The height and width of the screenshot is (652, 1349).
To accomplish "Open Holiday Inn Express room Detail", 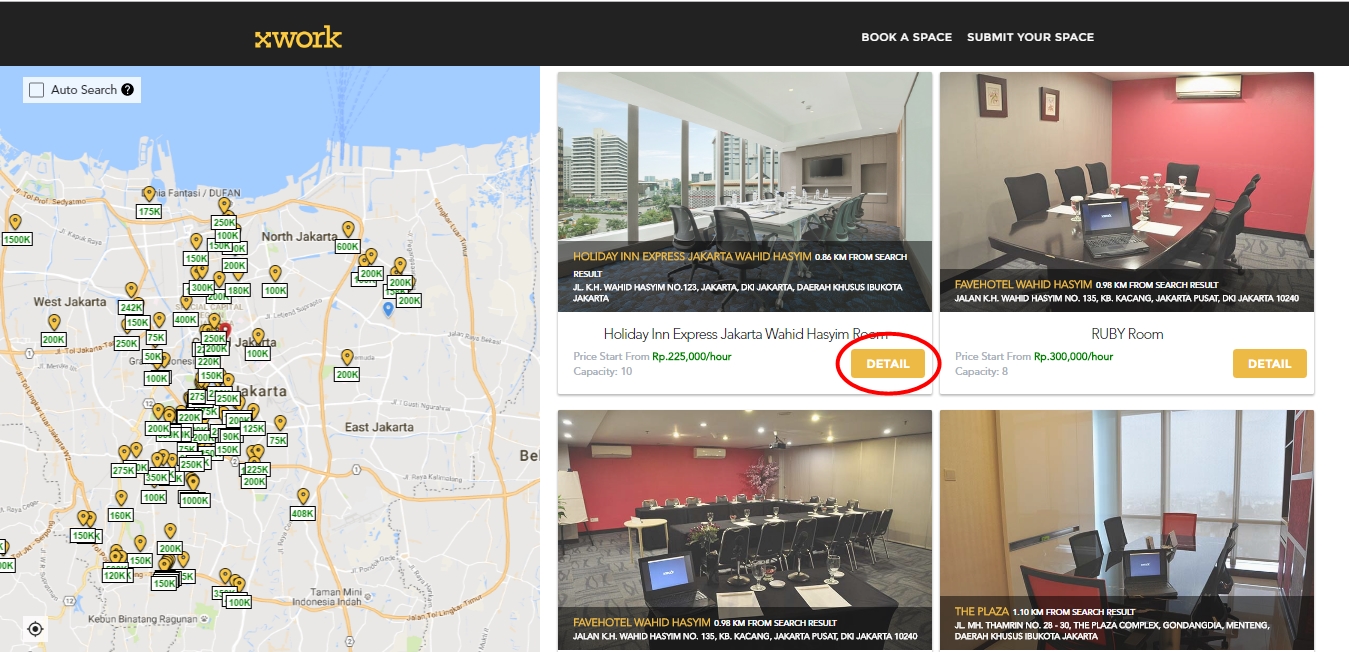I will coord(887,364).
